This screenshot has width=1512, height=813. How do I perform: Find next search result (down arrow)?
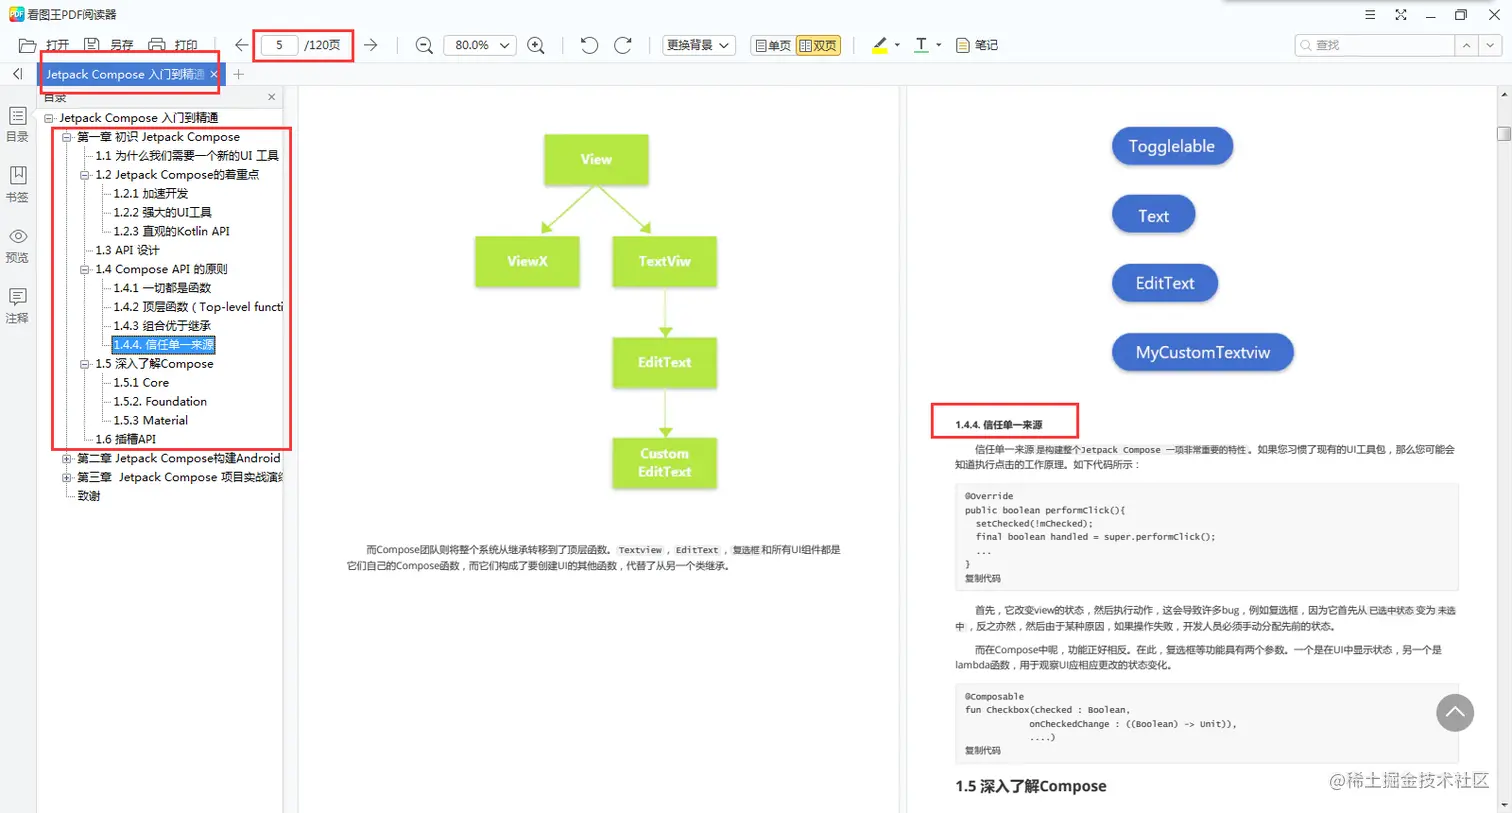pyautogui.click(x=1490, y=45)
